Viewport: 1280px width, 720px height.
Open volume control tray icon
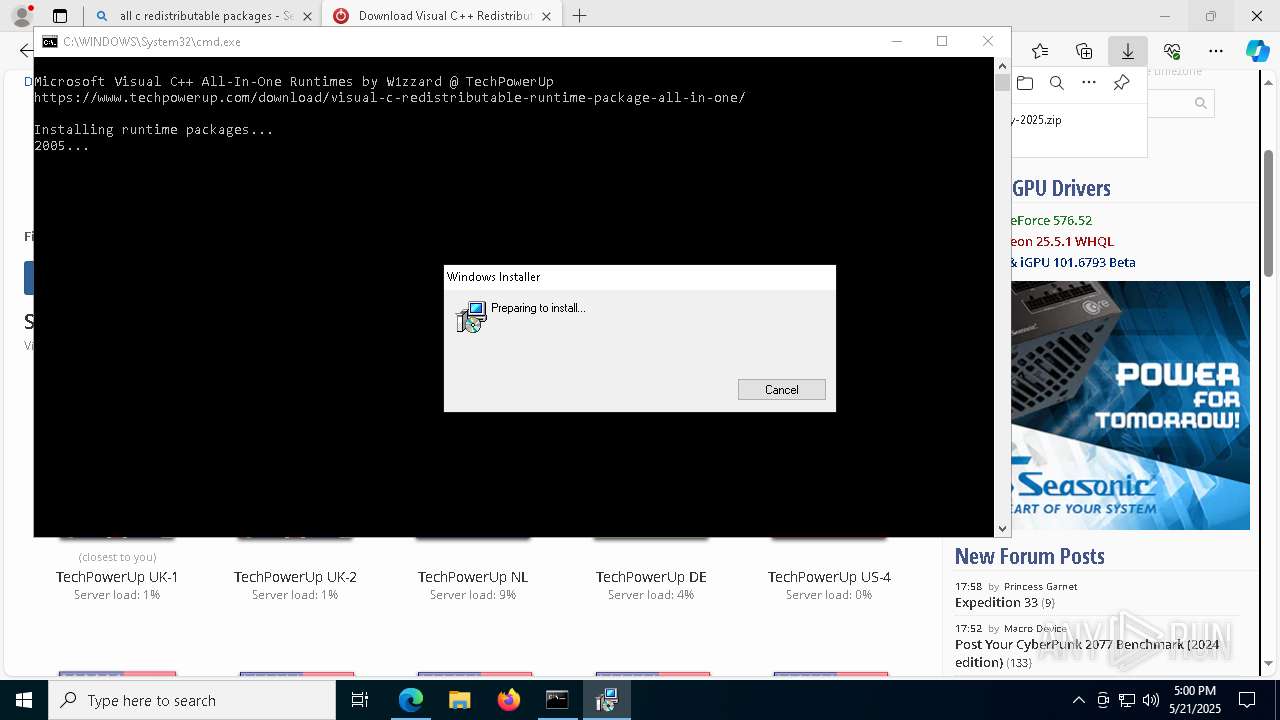tap(1151, 700)
